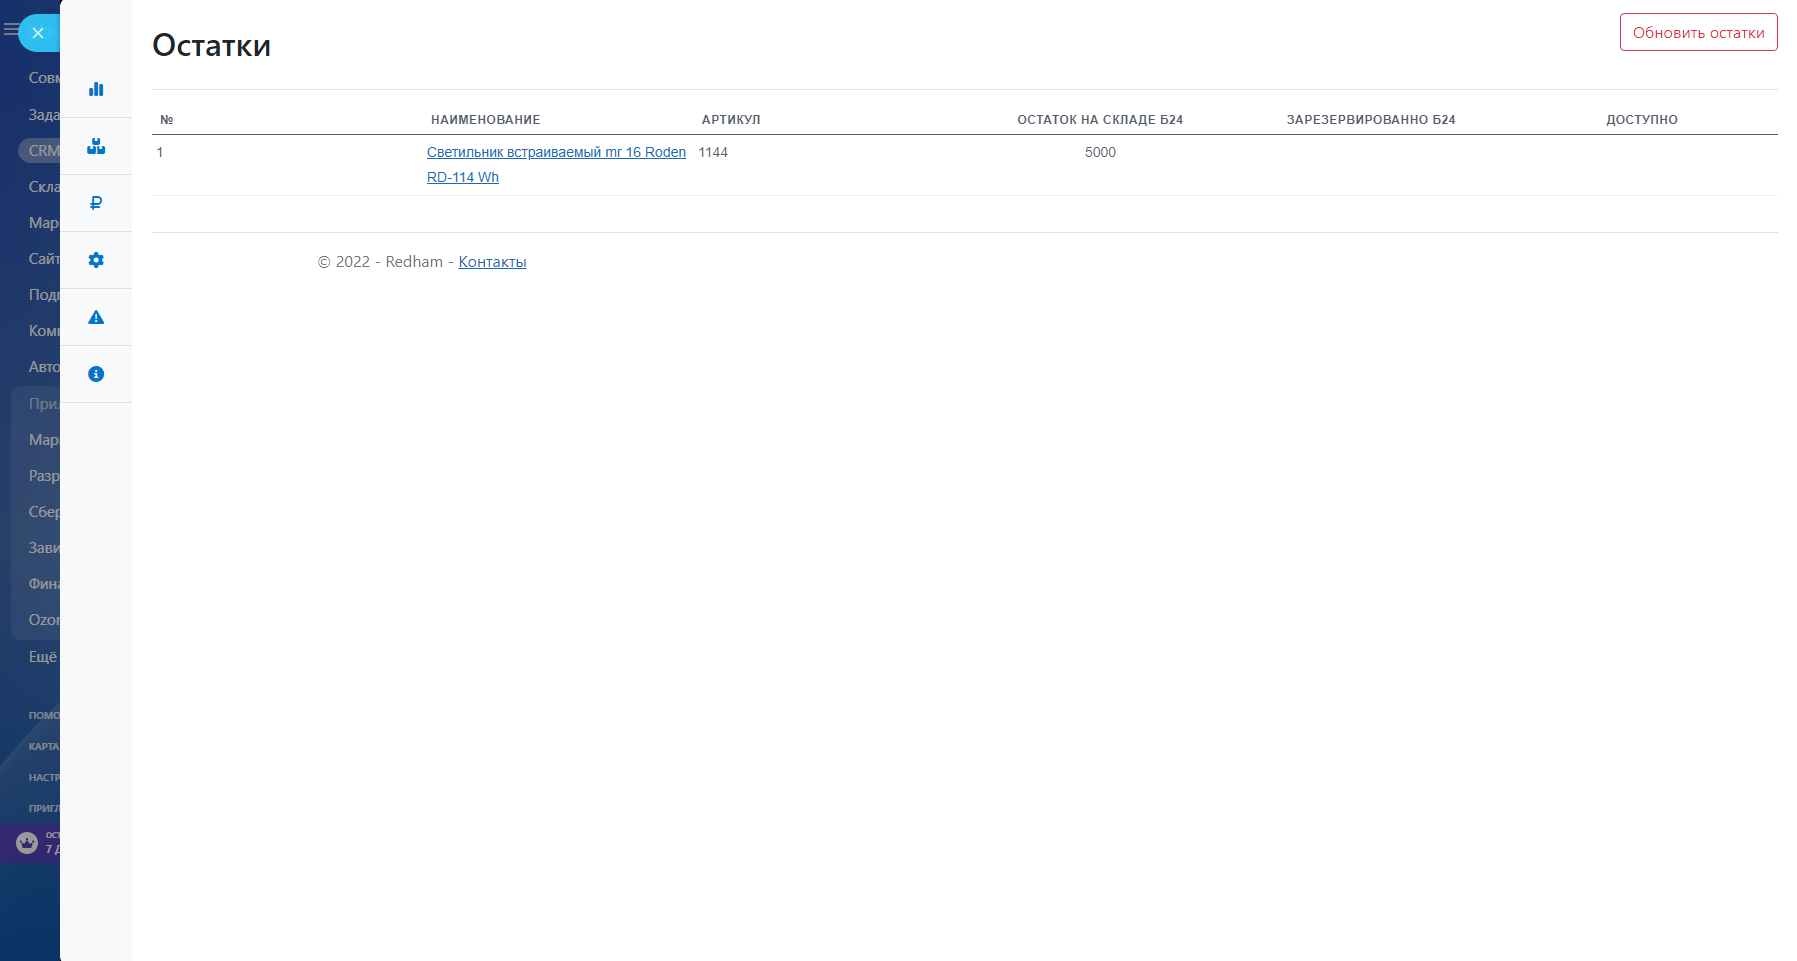Open the info circle icon
This screenshot has width=1797, height=961.
[96, 374]
